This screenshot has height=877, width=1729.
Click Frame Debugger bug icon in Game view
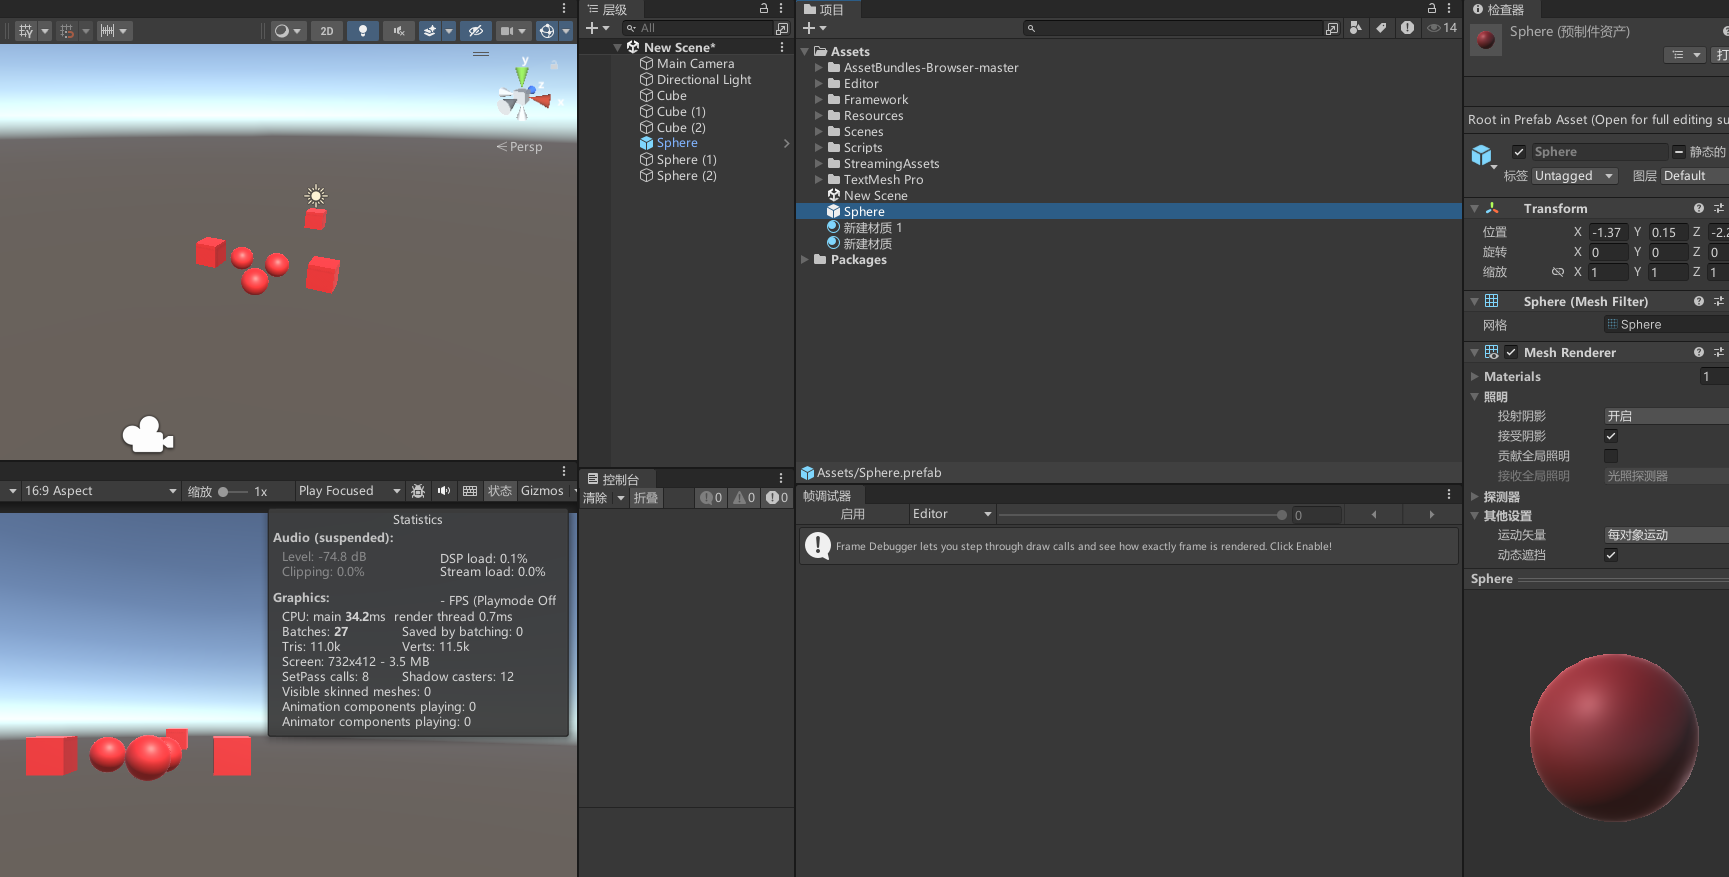pyautogui.click(x=418, y=491)
